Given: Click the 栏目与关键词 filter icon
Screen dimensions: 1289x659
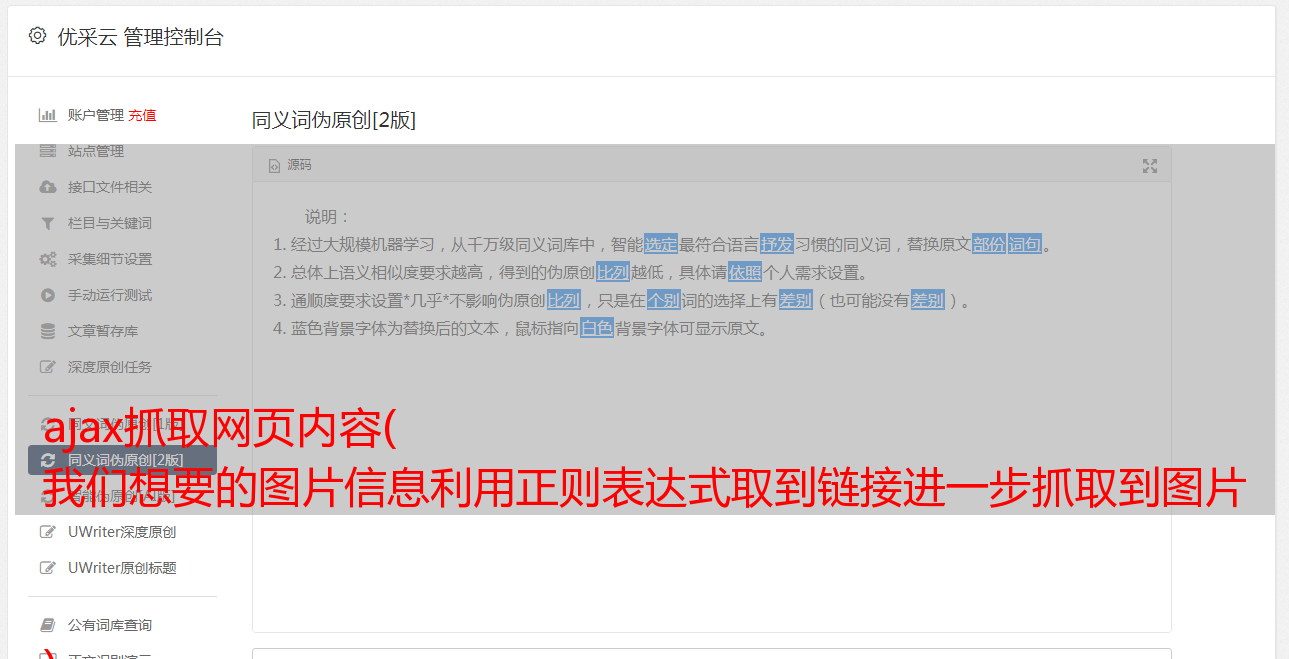Looking at the screenshot, I should [47, 223].
